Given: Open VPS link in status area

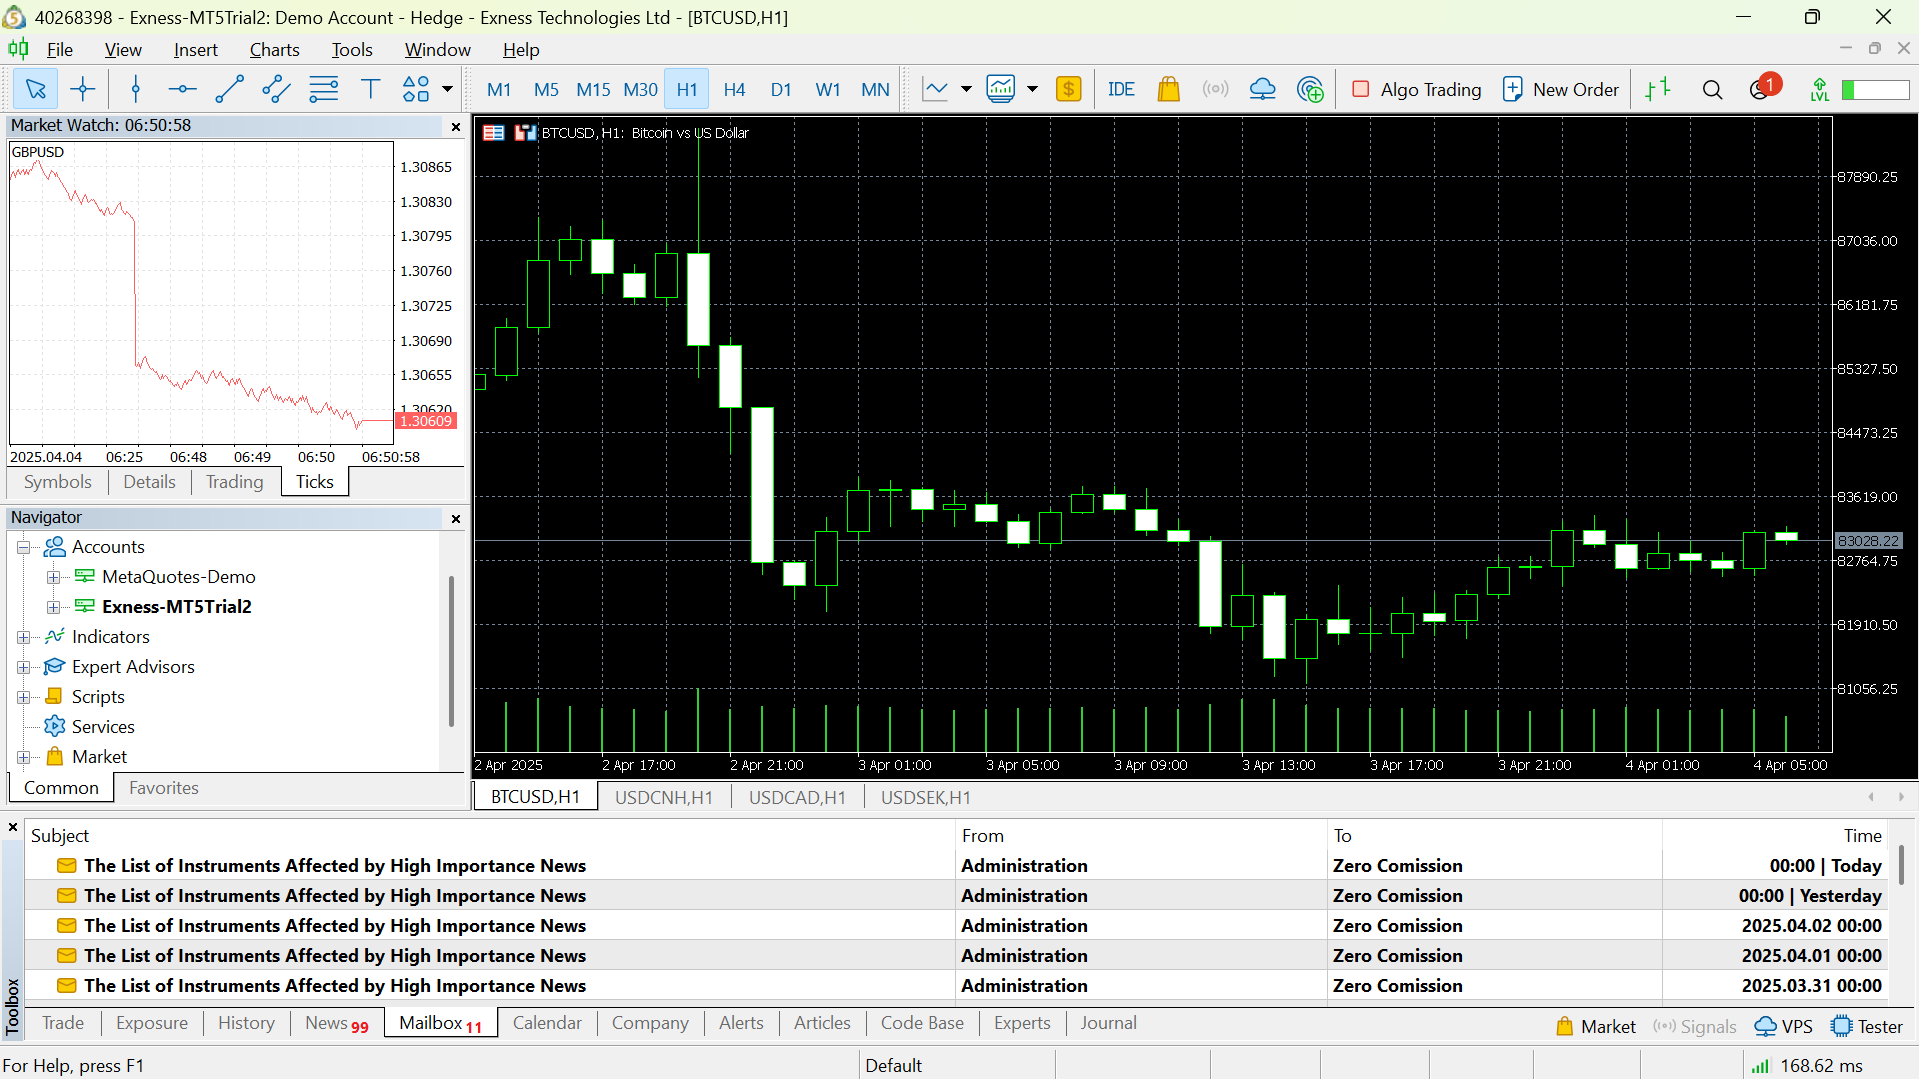Looking at the screenshot, I should [x=1784, y=1027].
